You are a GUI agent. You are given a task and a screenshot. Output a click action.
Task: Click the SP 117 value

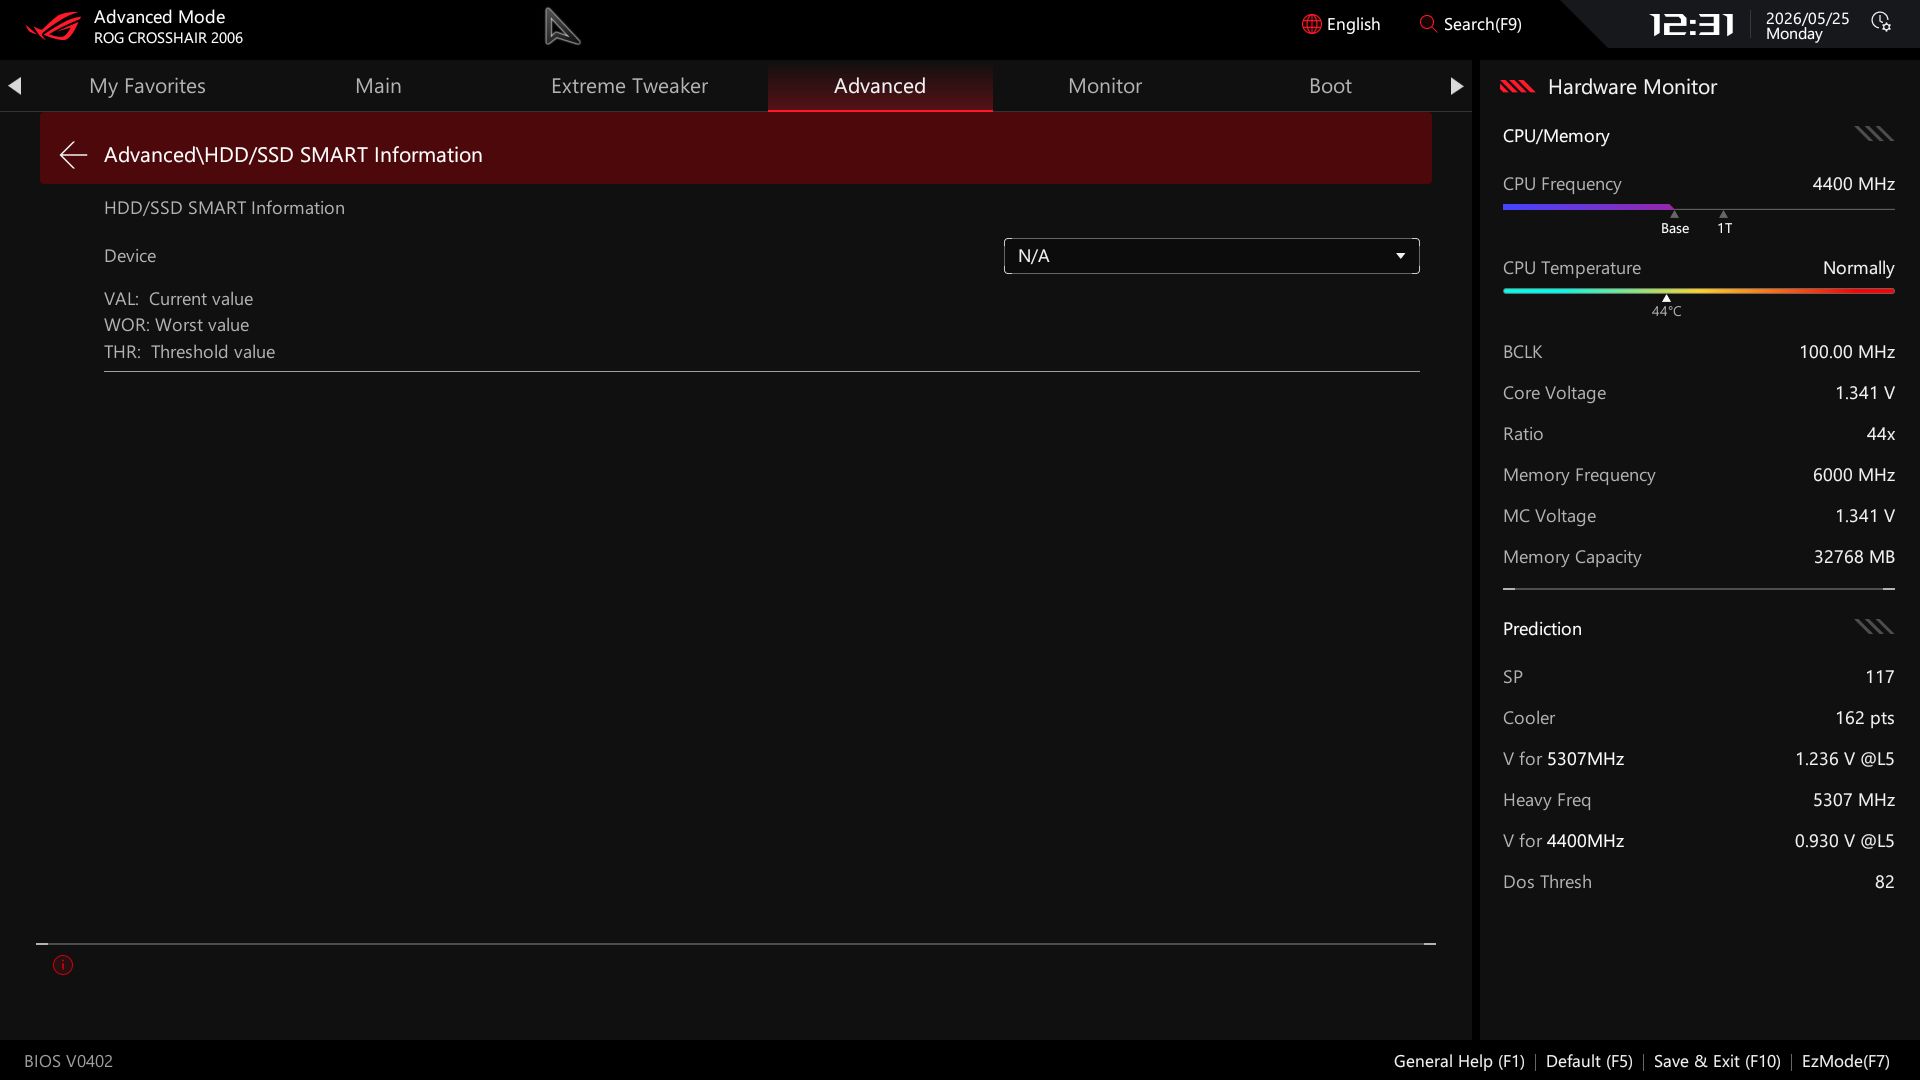pyautogui.click(x=1879, y=677)
